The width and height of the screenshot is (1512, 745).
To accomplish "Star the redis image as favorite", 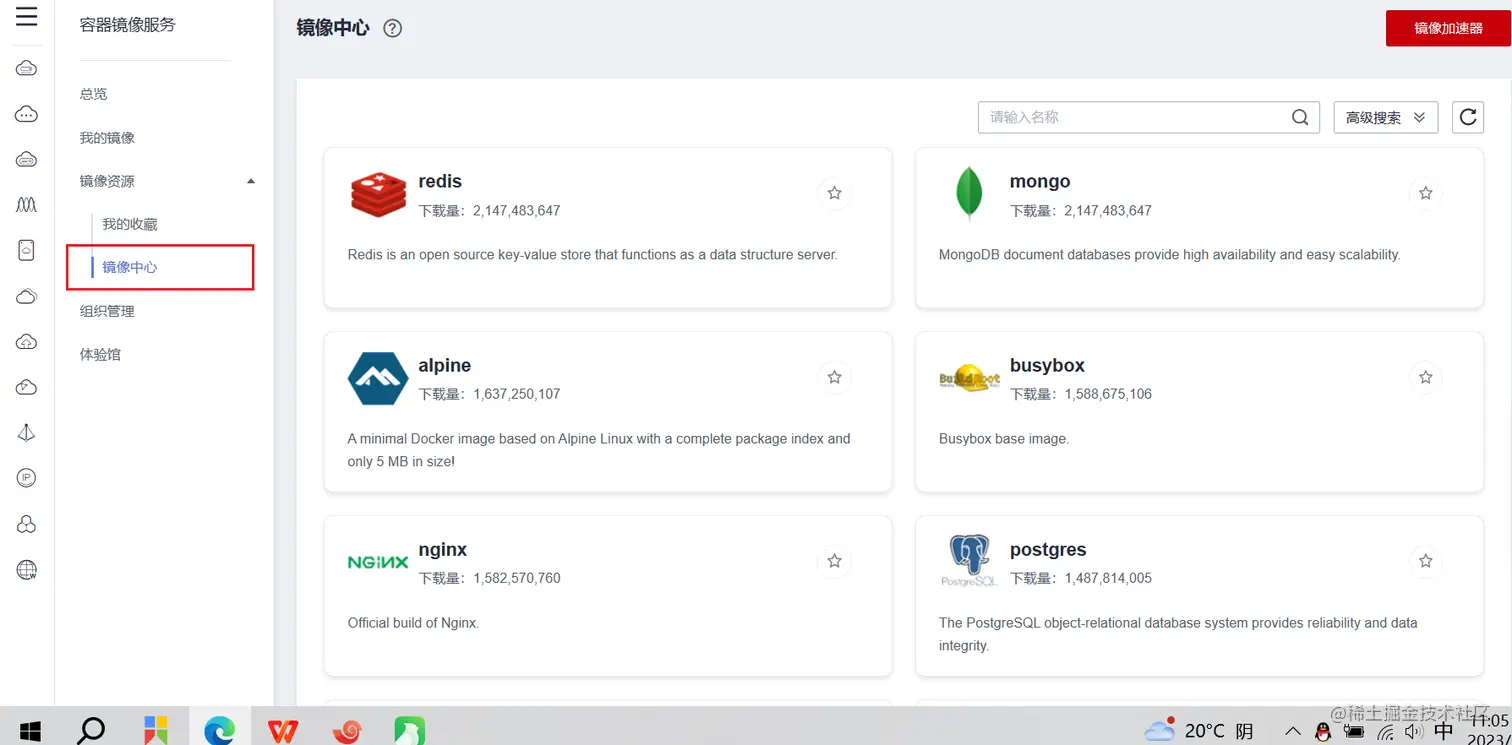I will click(834, 193).
